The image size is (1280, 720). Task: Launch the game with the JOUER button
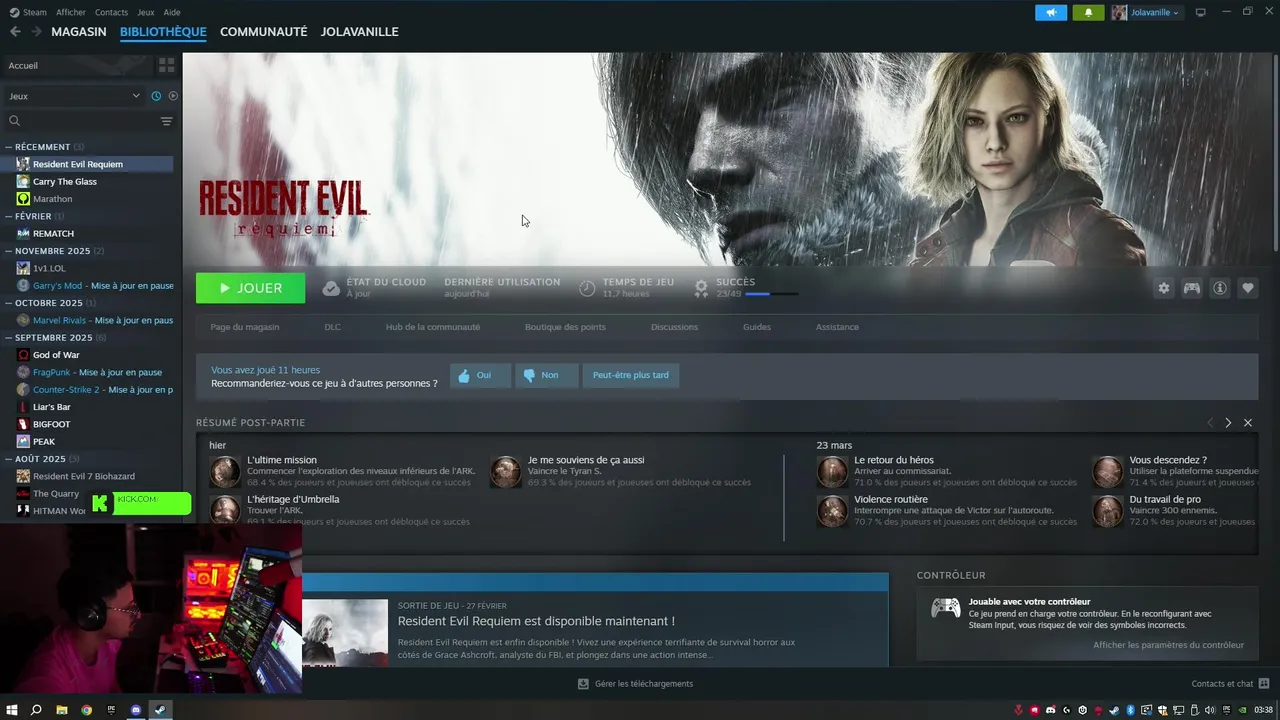[x=250, y=288]
